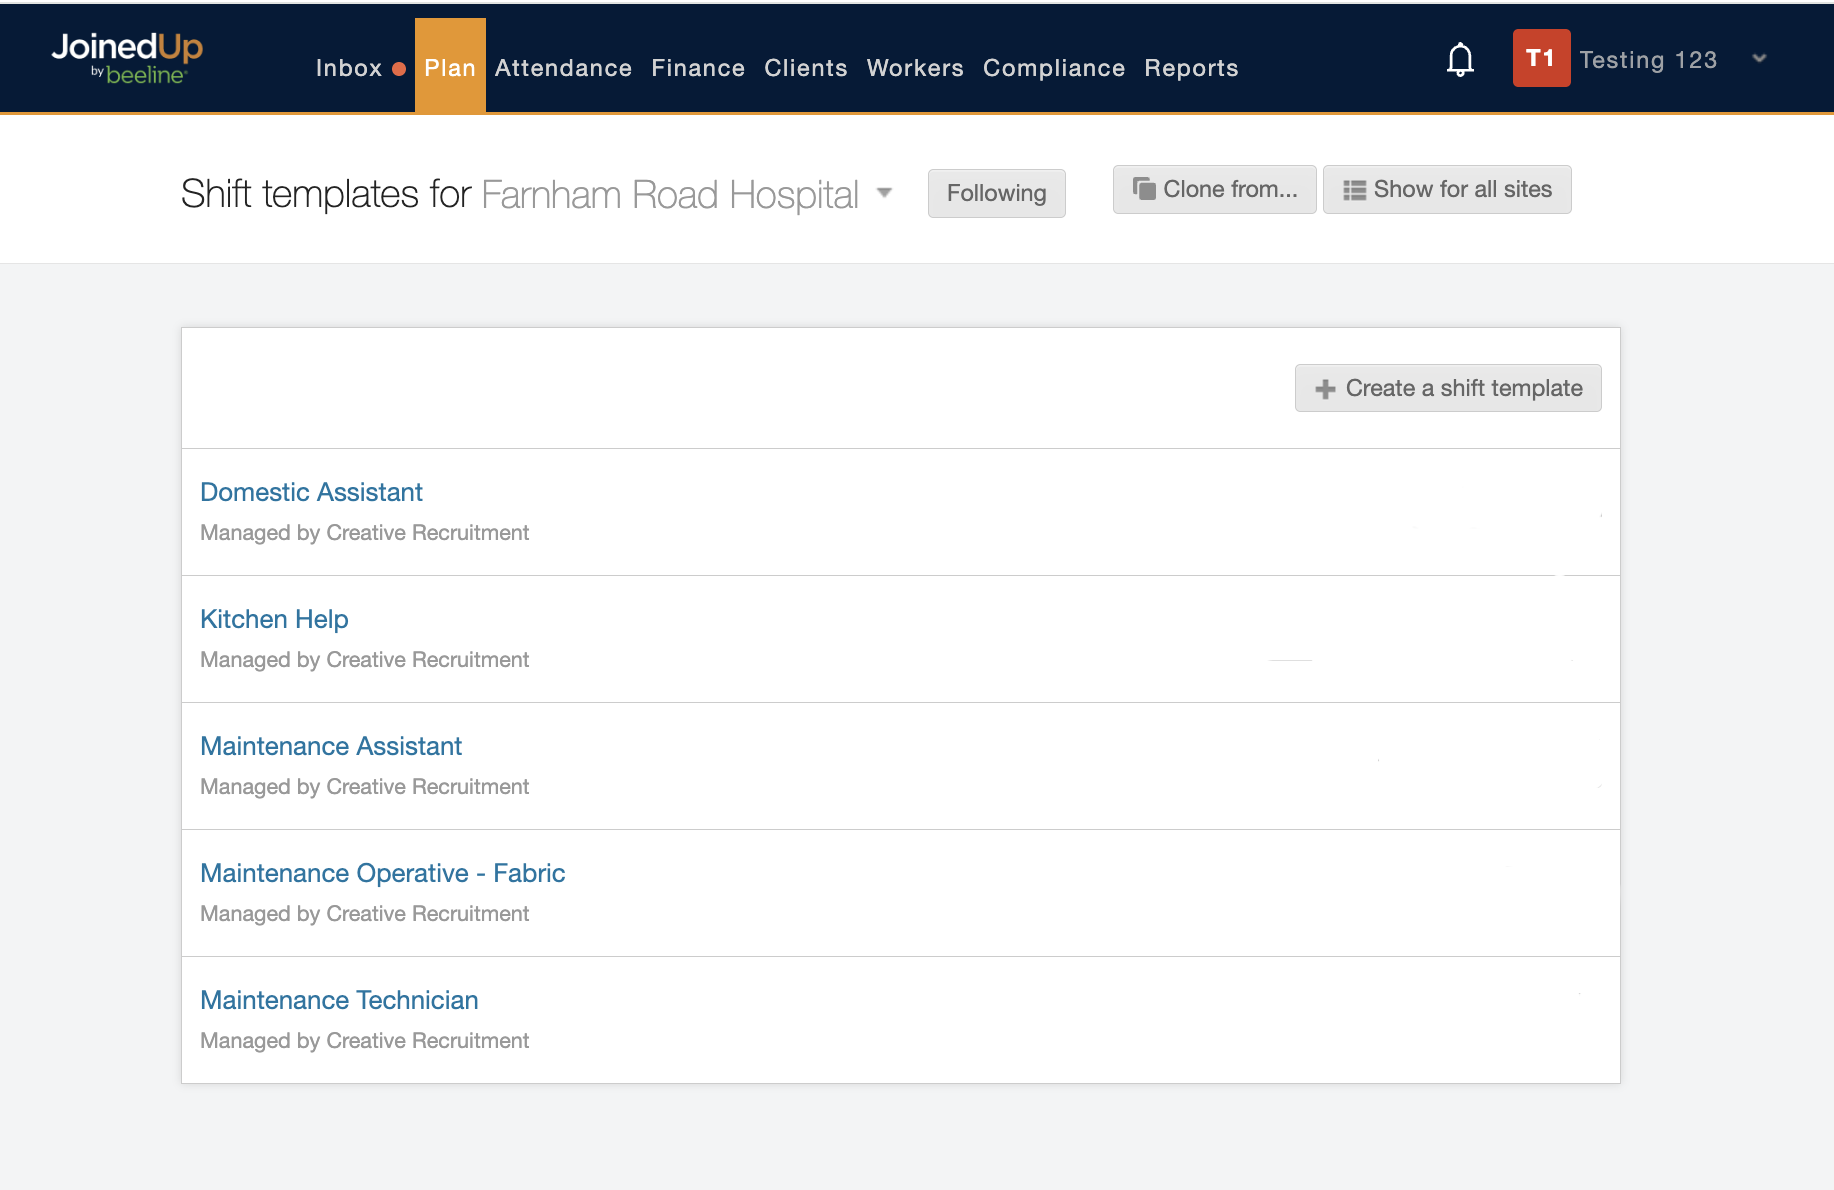1834x1190 pixels.
Task: Expand the Farnham Road Hospital site dropdown
Action: (884, 193)
